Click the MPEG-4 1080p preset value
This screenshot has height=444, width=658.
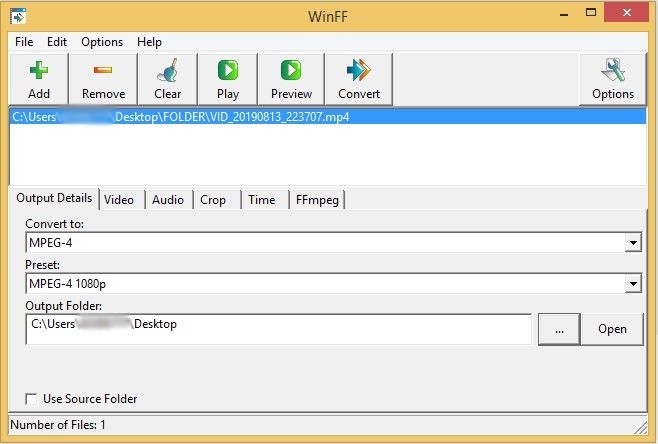coord(68,284)
